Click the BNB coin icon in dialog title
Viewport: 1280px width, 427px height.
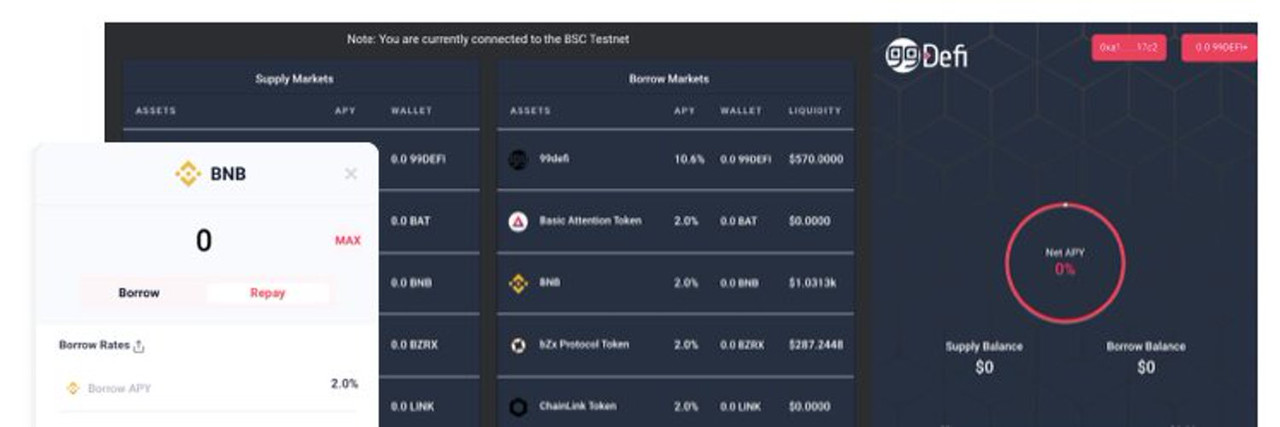coord(188,174)
